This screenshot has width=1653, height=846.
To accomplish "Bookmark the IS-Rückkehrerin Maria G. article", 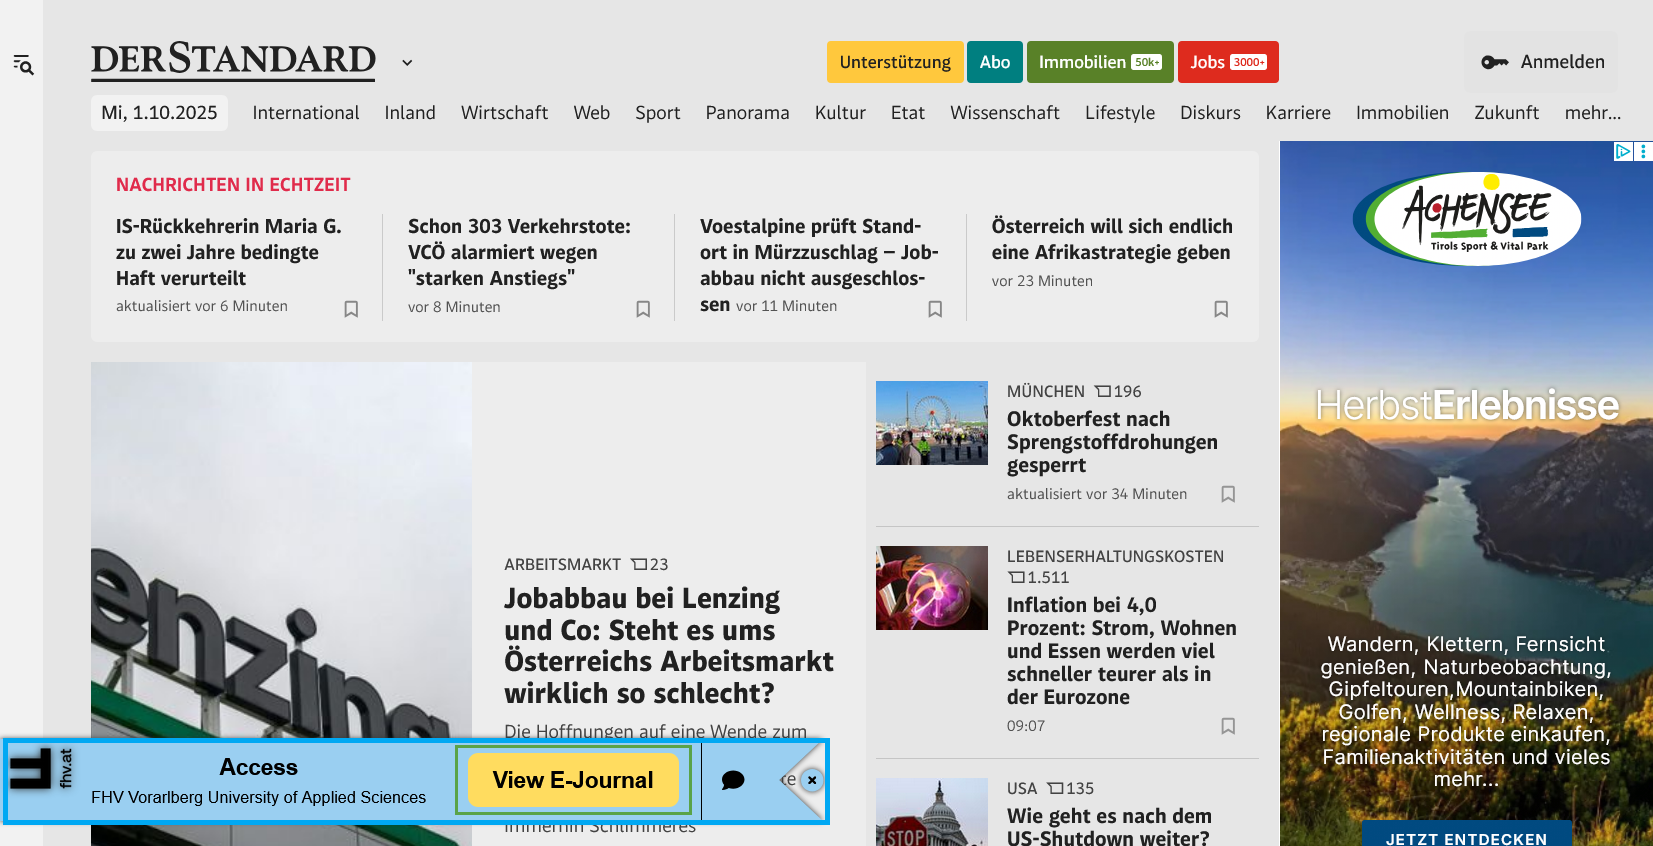I will [x=351, y=309].
